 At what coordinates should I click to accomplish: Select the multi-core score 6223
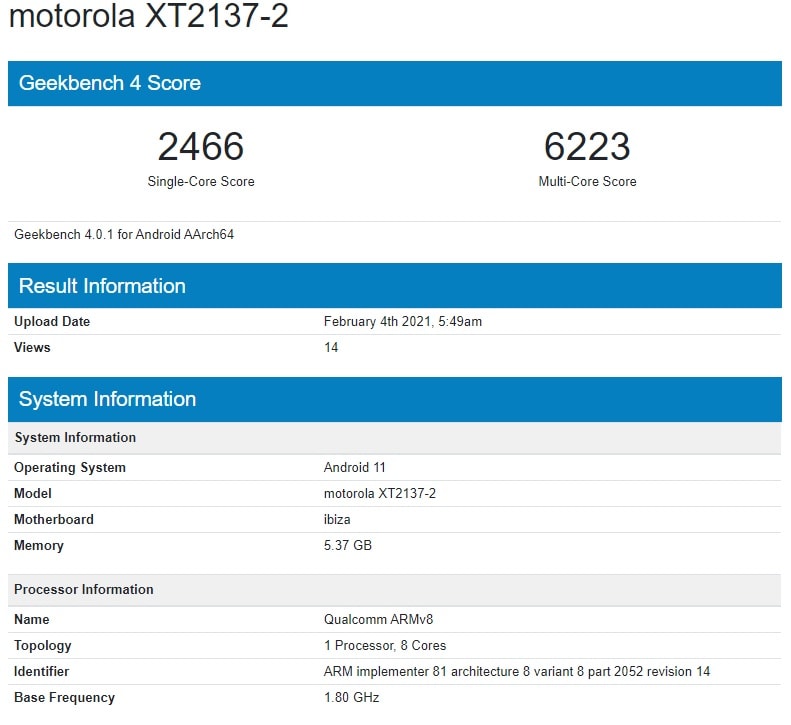click(x=587, y=146)
